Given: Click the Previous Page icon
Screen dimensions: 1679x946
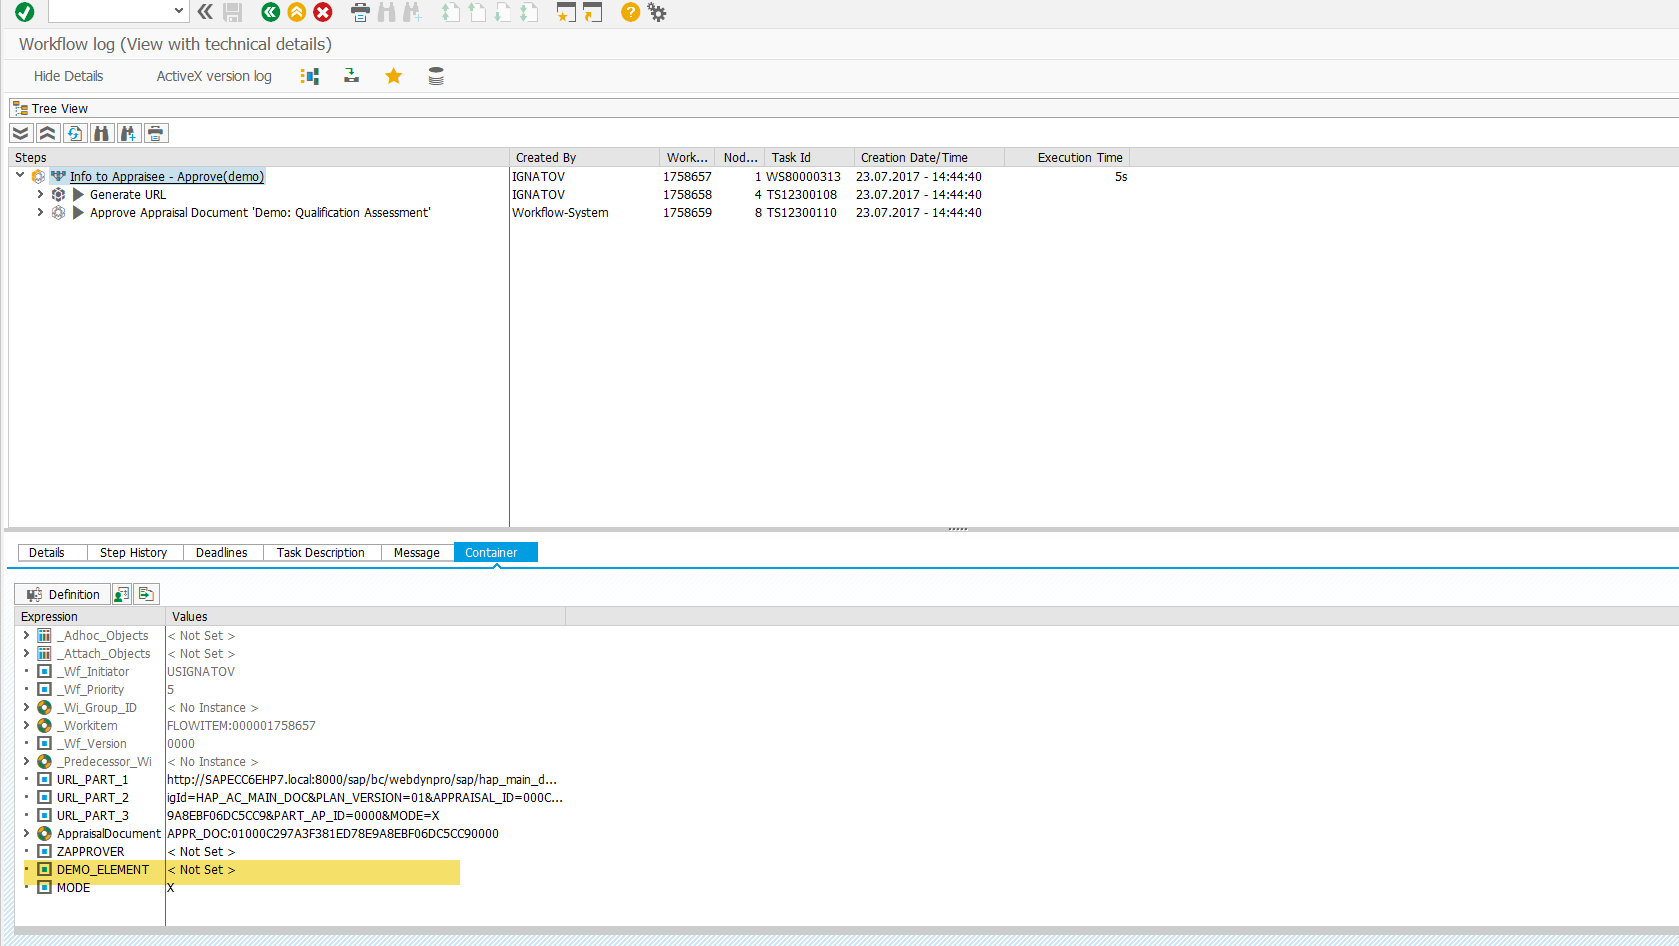Looking at the screenshot, I should pyautogui.click(x=477, y=12).
